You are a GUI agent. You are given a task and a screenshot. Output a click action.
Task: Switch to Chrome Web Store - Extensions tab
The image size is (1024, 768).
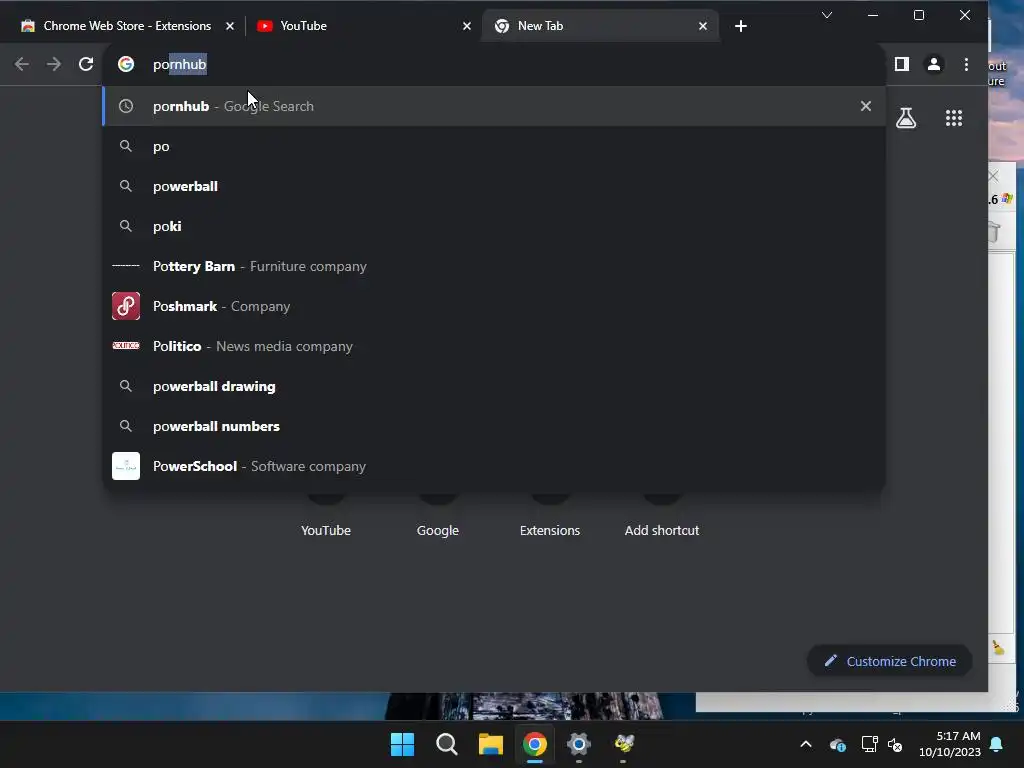click(x=127, y=26)
